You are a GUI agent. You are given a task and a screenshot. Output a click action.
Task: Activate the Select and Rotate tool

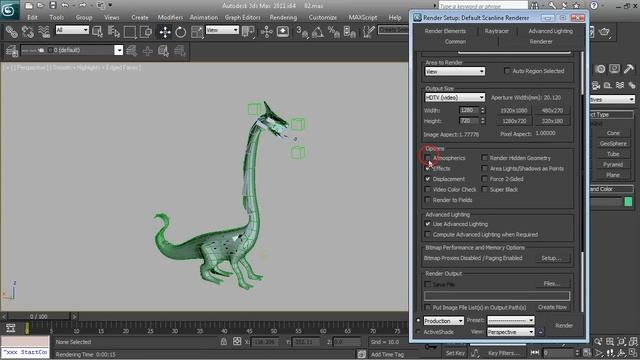[181, 31]
